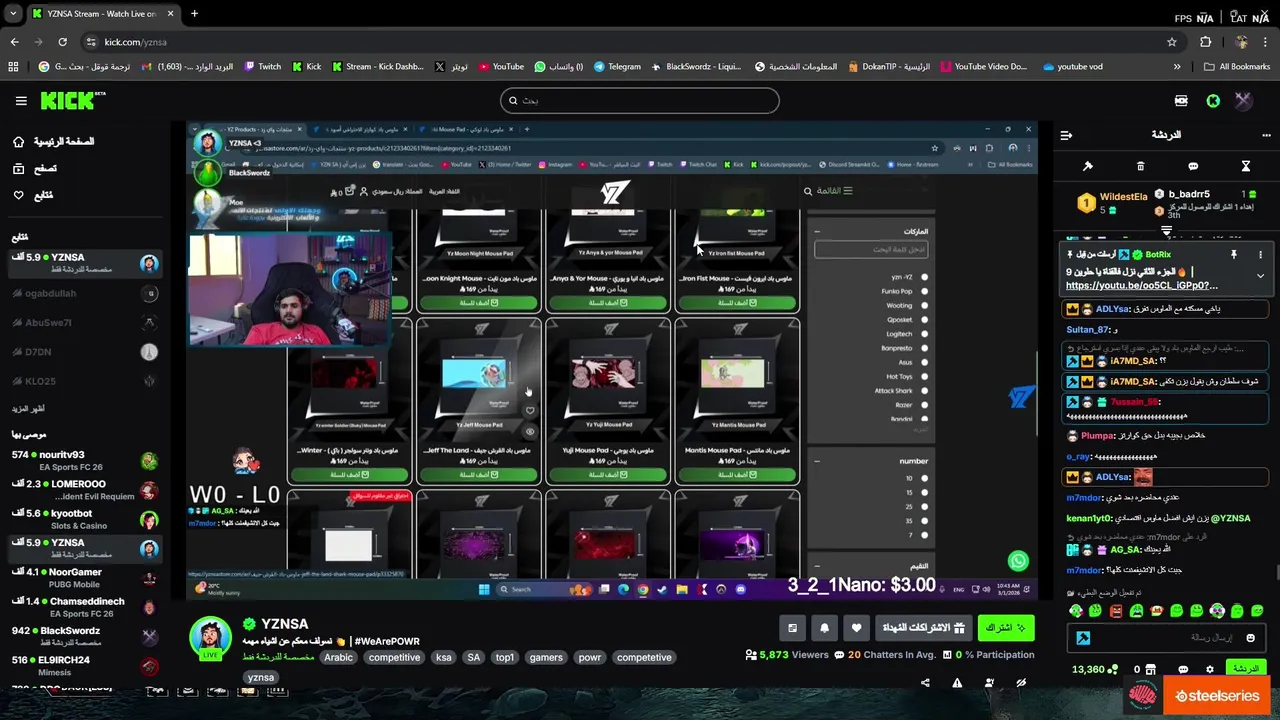
Task: Click the yznsa tag chip
Action: pyautogui.click(x=260, y=677)
